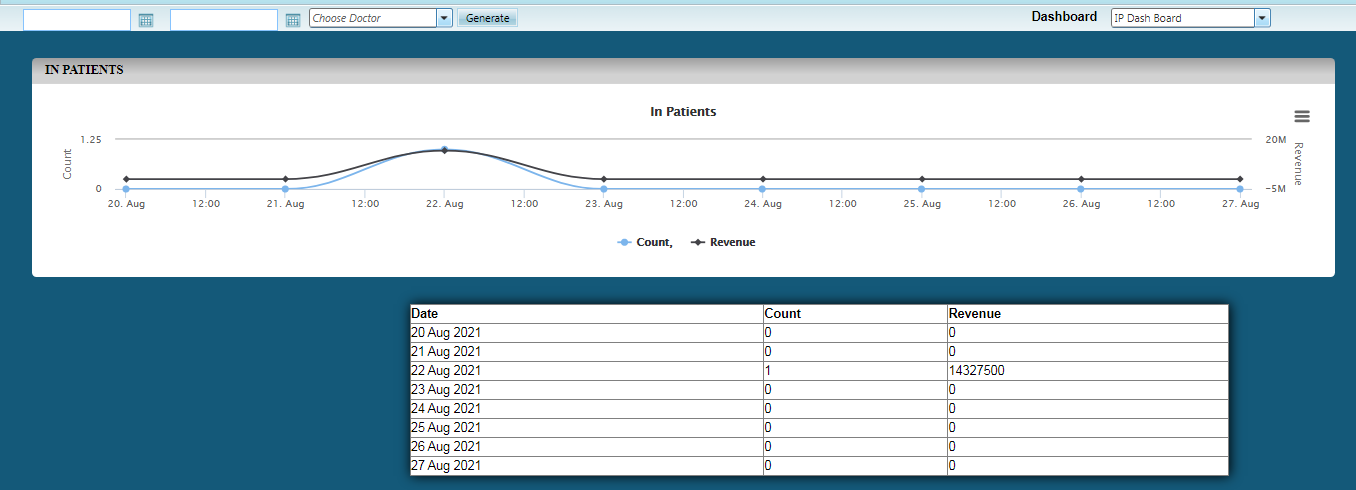Click the 22 Aug peak data point
Image resolution: width=1356 pixels, height=490 pixels.
[x=444, y=150]
